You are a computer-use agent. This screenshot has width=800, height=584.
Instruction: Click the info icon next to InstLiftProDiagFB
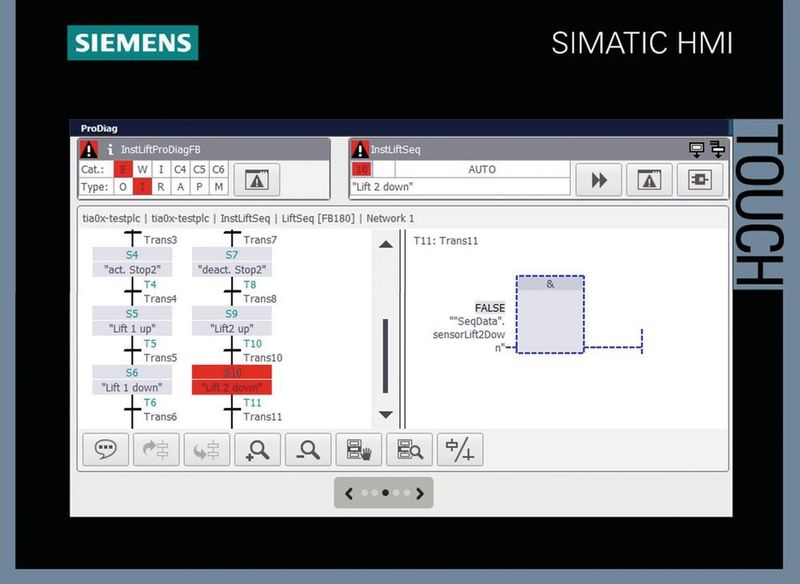click(110, 149)
